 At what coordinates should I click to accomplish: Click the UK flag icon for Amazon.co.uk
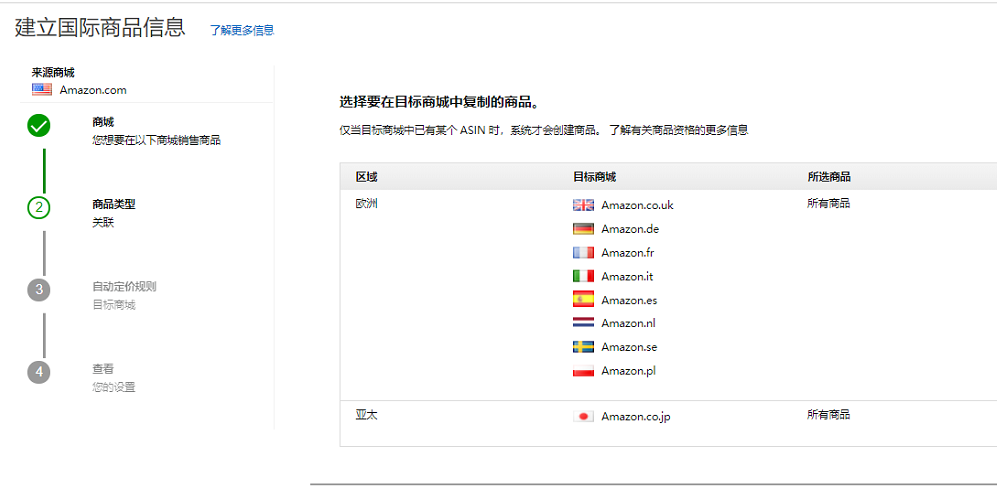click(583, 205)
